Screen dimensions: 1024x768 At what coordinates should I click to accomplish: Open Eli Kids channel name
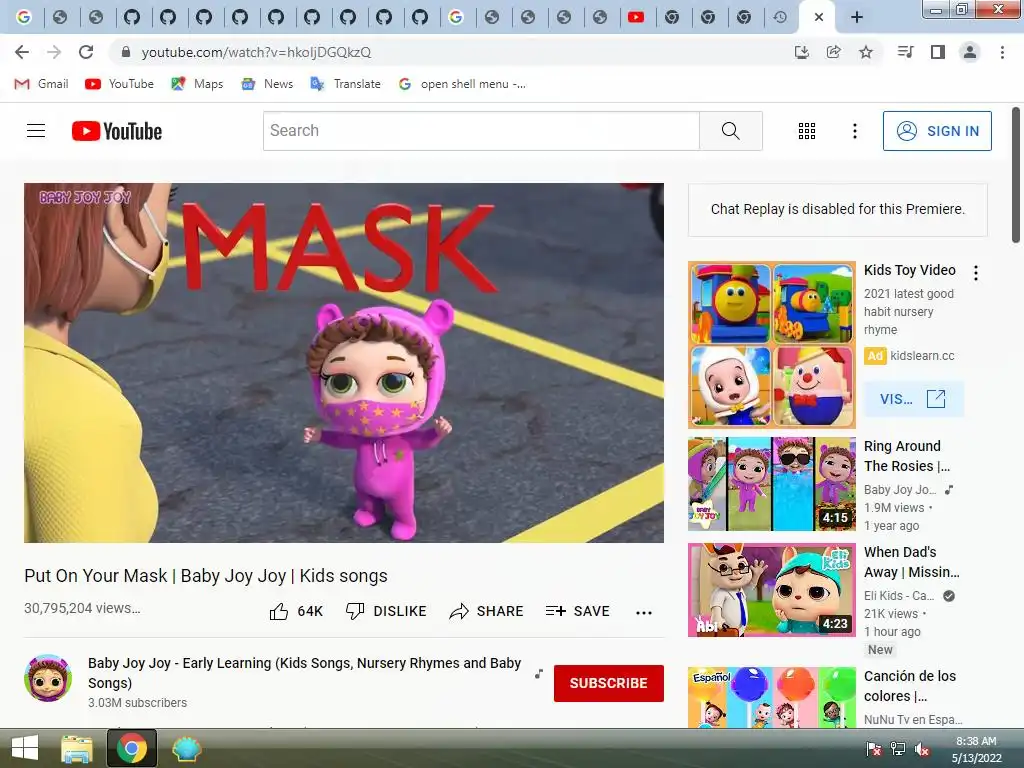pos(899,596)
